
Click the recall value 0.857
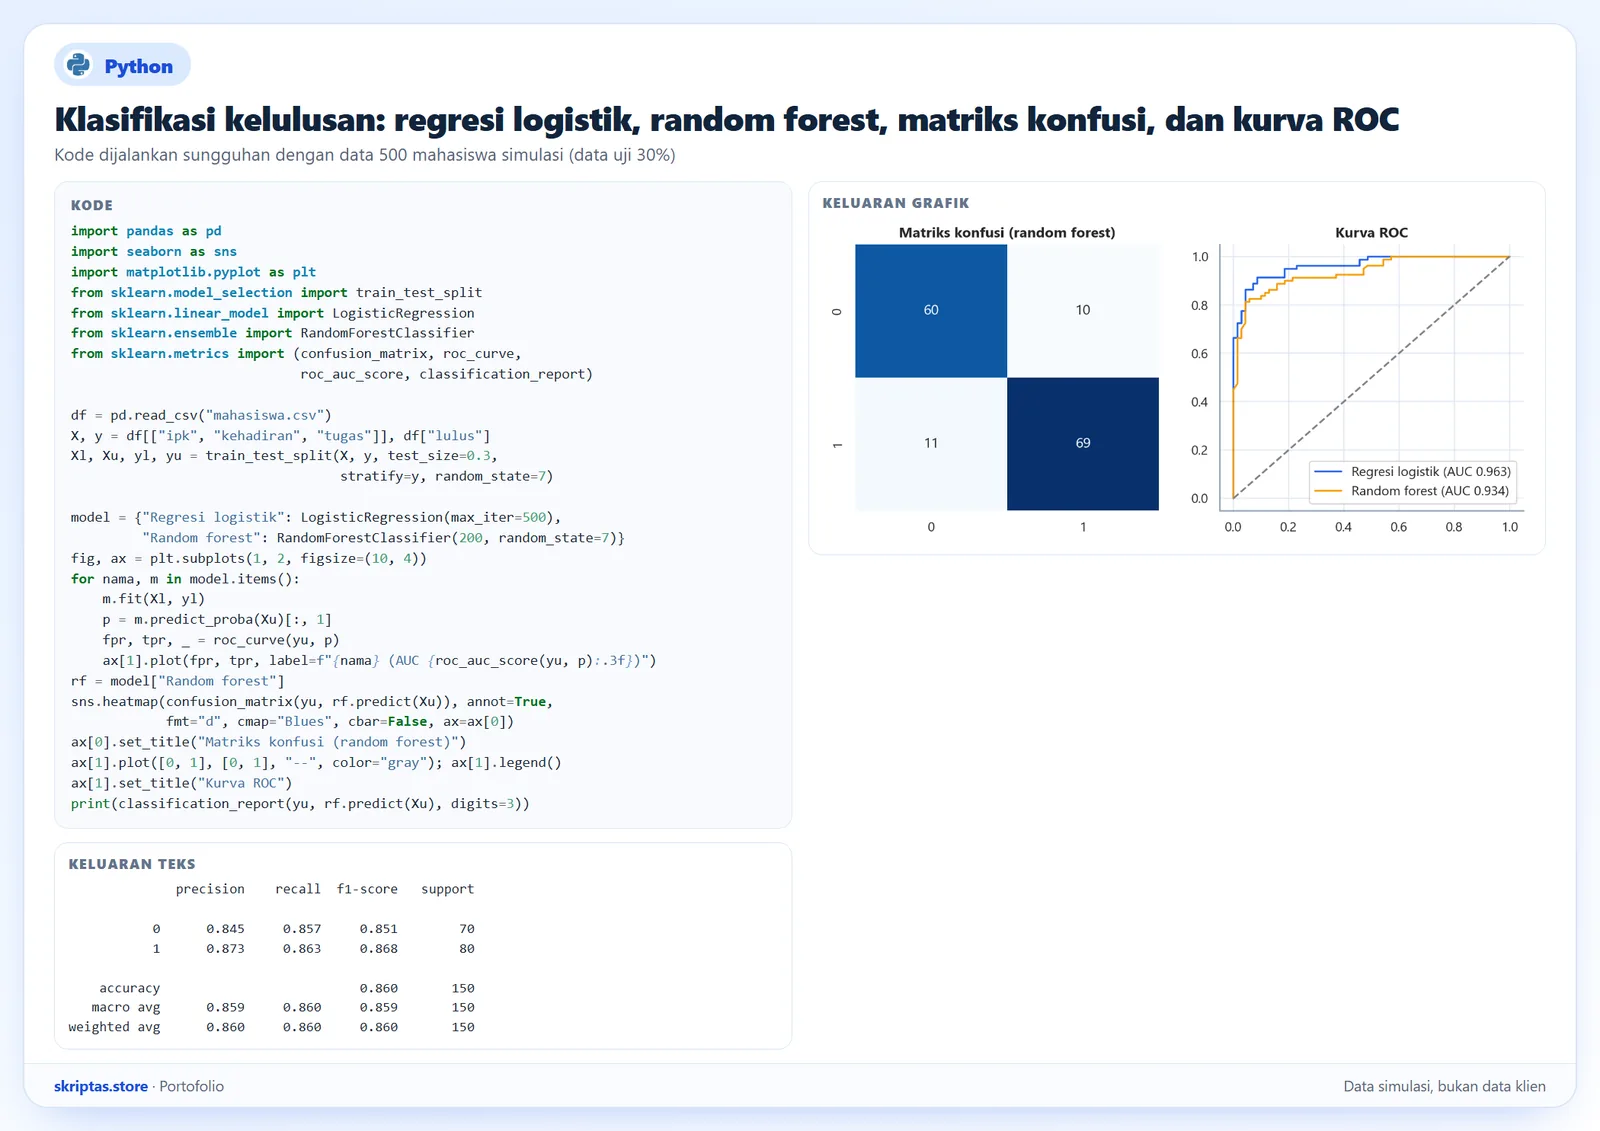(x=302, y=929)
